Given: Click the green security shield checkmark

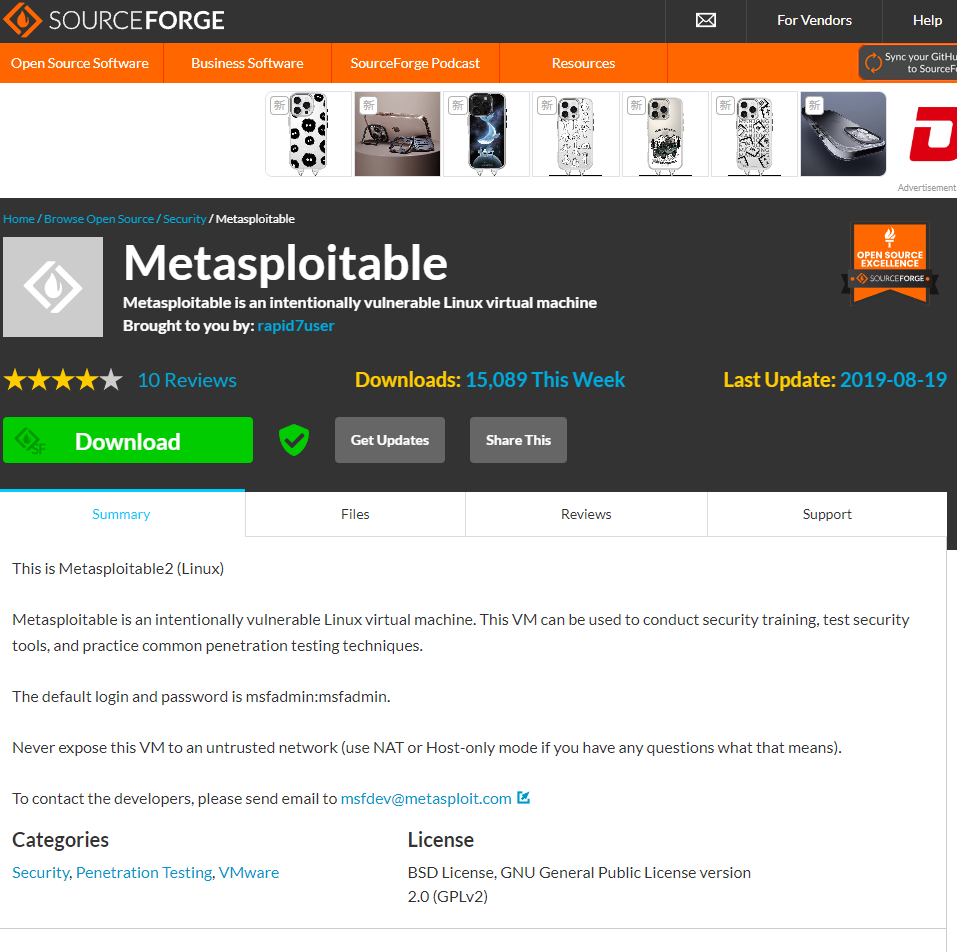Looking at the screenshot, I should click(x=294, y=440).
